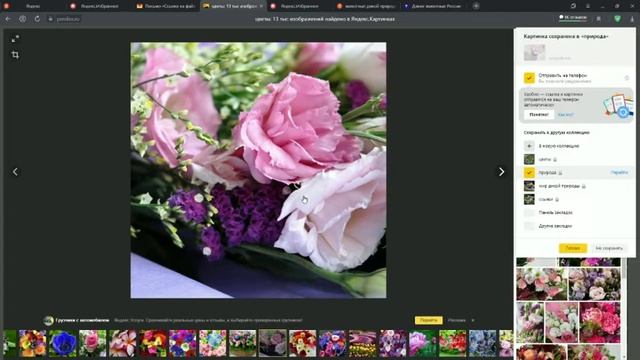Viewport: 640px width, 360px height.
Task: Click the 'Не сохранять' button
Action: (x=609, y=248)
